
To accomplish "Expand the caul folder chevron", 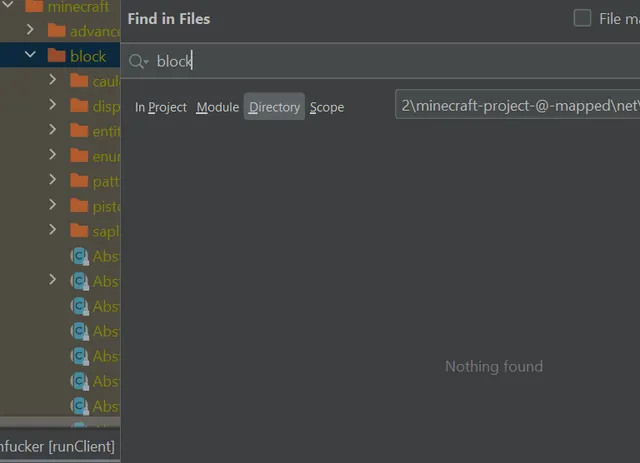I will click(52, 80).
